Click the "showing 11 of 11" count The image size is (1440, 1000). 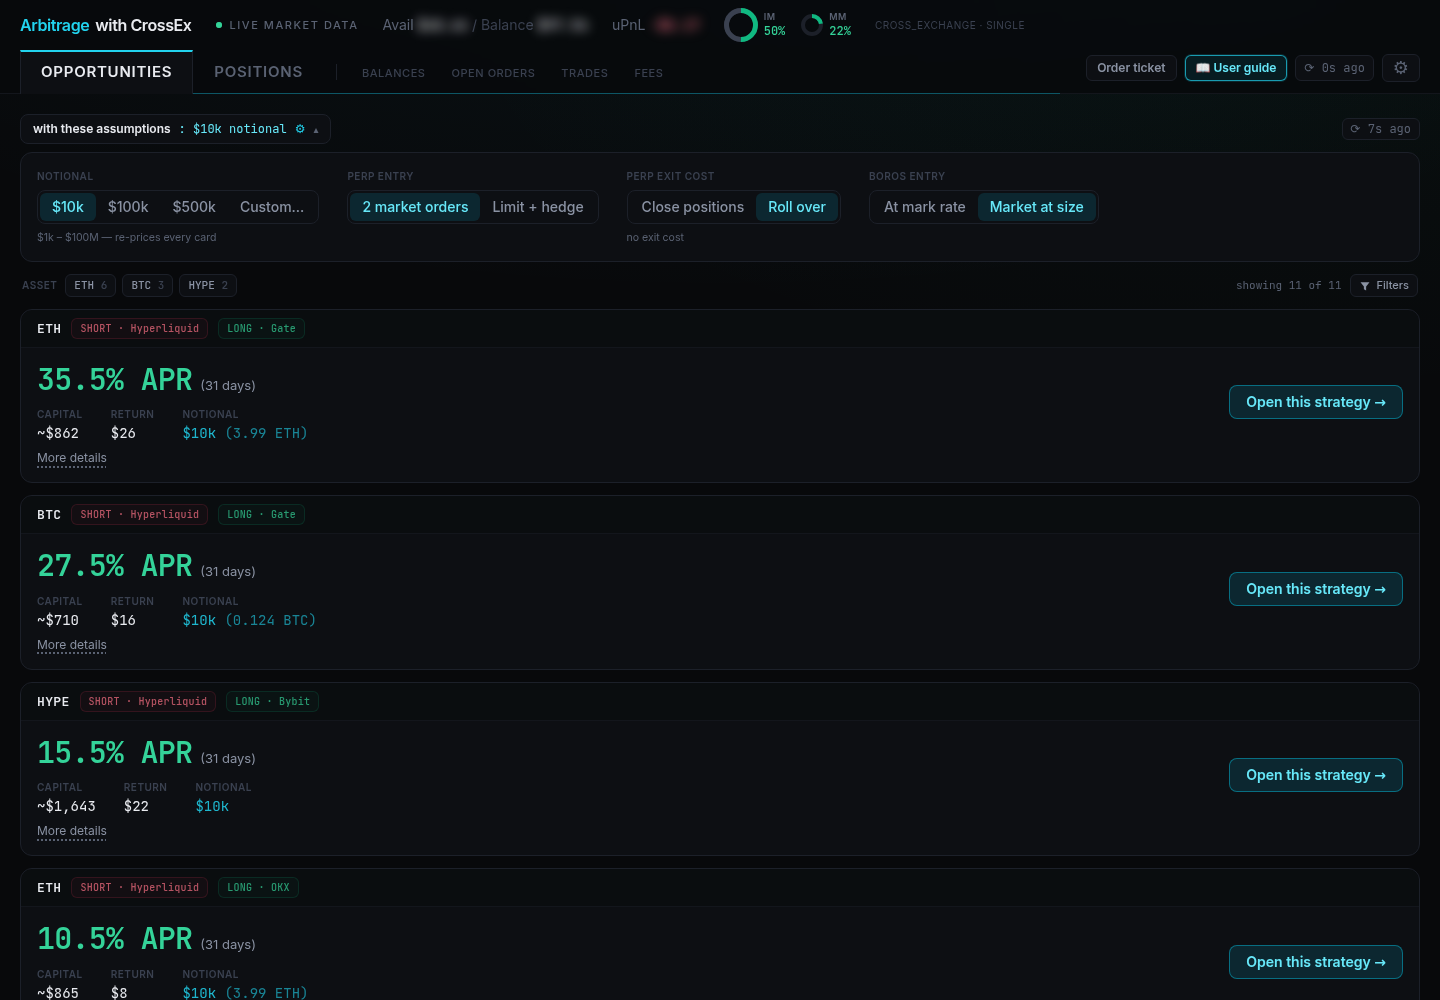click(1288, 285)
